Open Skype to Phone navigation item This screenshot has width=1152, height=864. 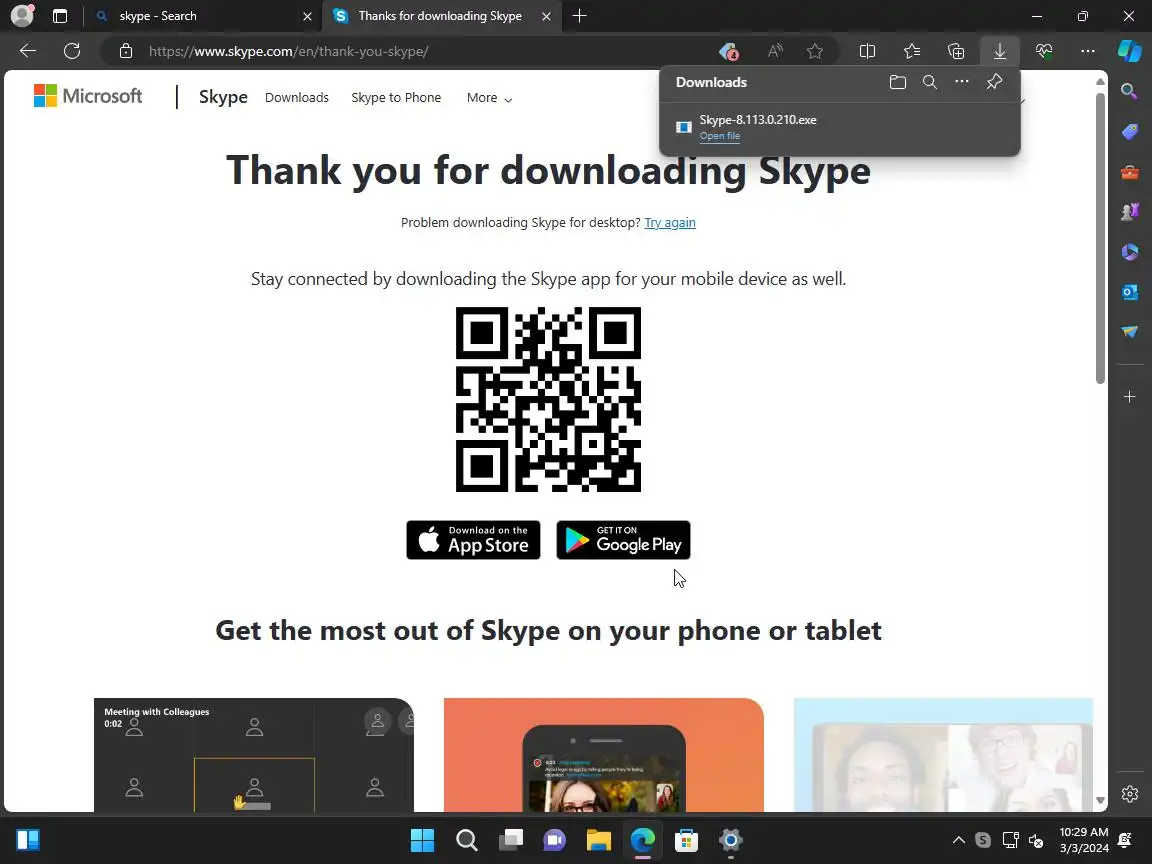pyautogui.click(x=396, y=98)
